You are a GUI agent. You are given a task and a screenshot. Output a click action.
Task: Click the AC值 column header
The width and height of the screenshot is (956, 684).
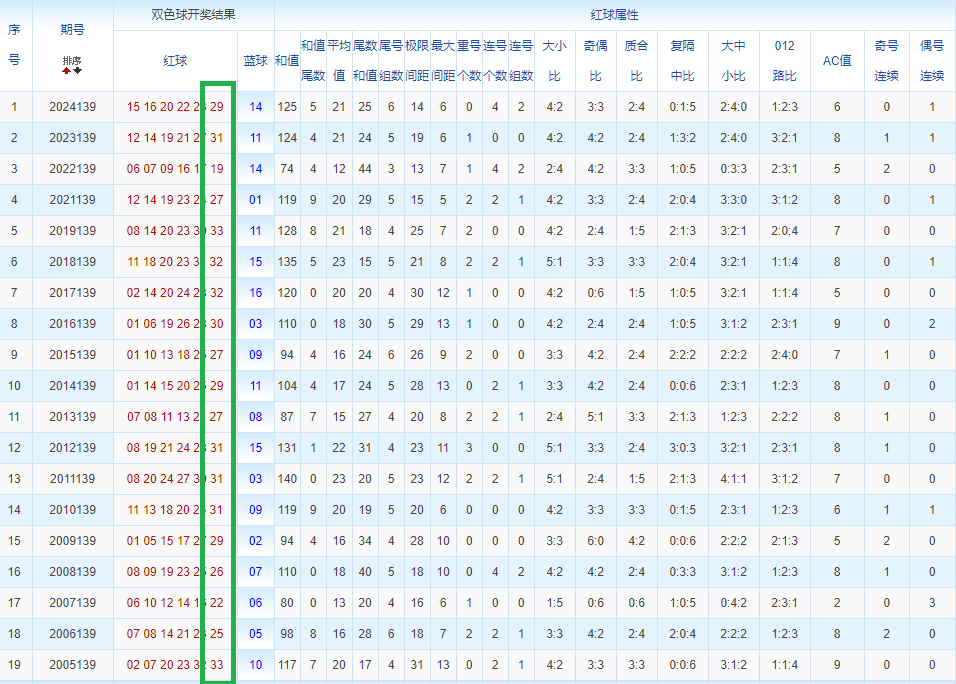point(837,61)
